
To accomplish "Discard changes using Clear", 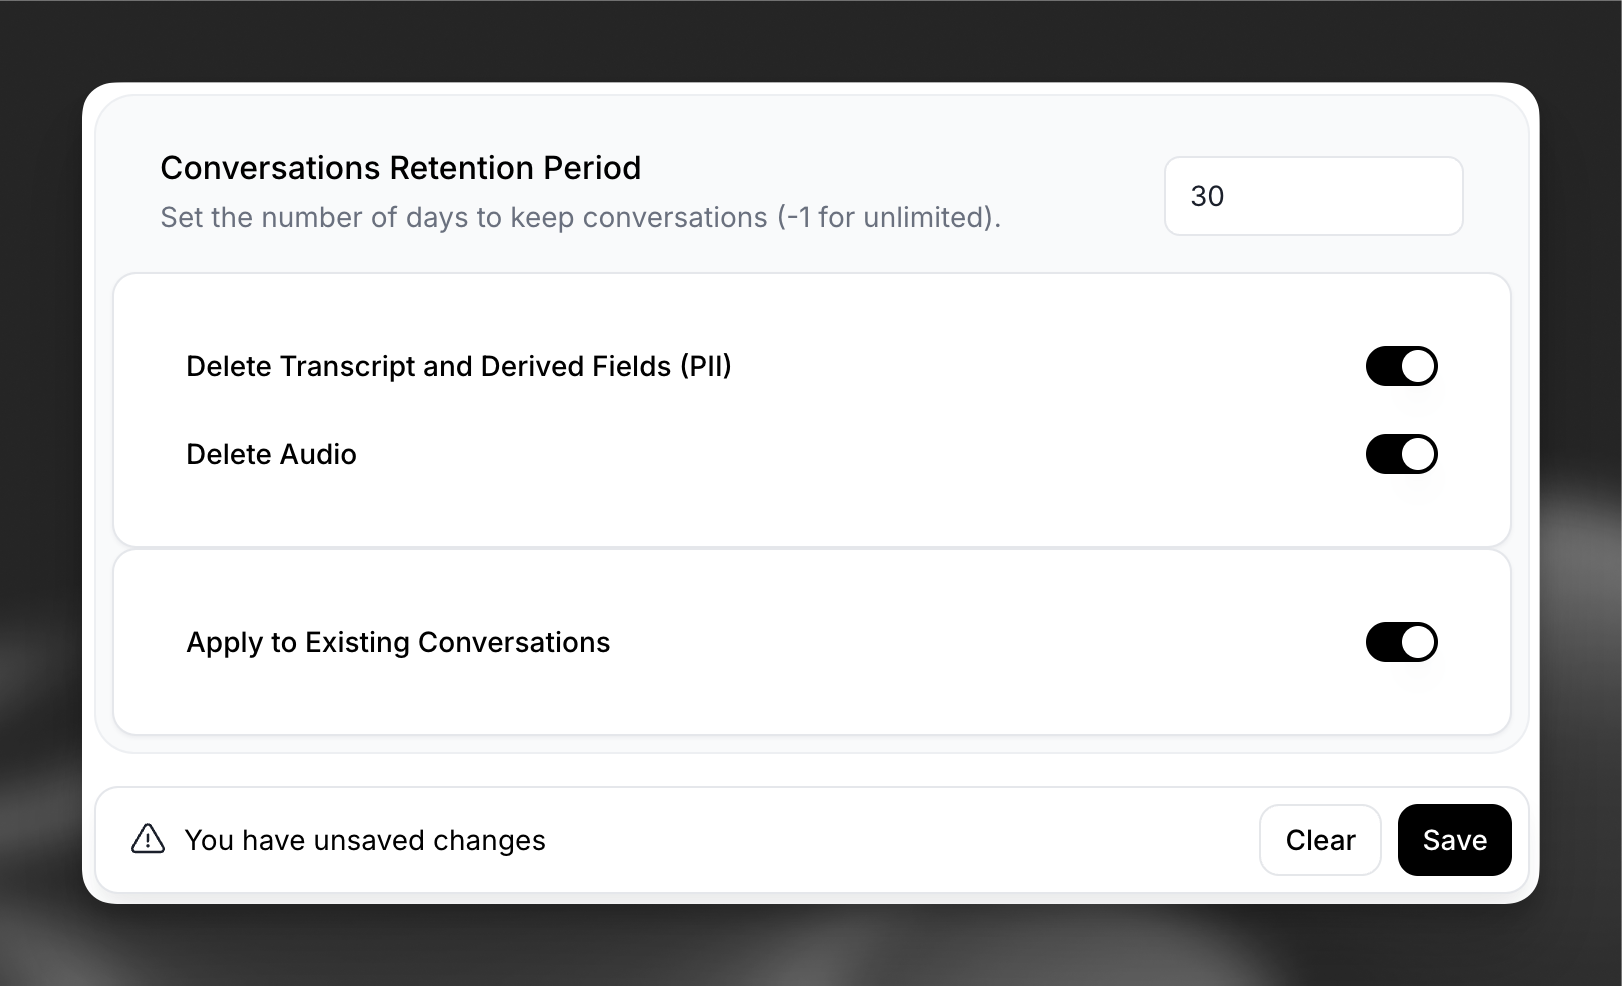I will [1320, 840].
